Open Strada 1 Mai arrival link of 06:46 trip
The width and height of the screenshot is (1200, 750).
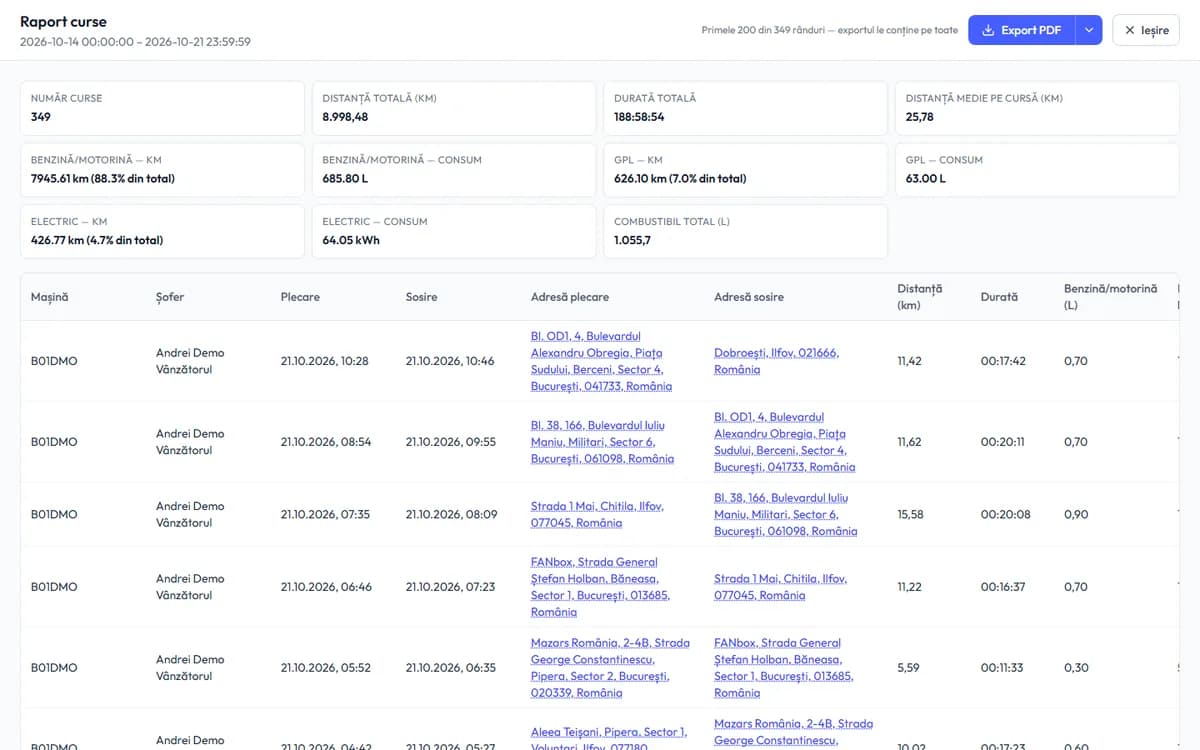(x=780, y=587)
